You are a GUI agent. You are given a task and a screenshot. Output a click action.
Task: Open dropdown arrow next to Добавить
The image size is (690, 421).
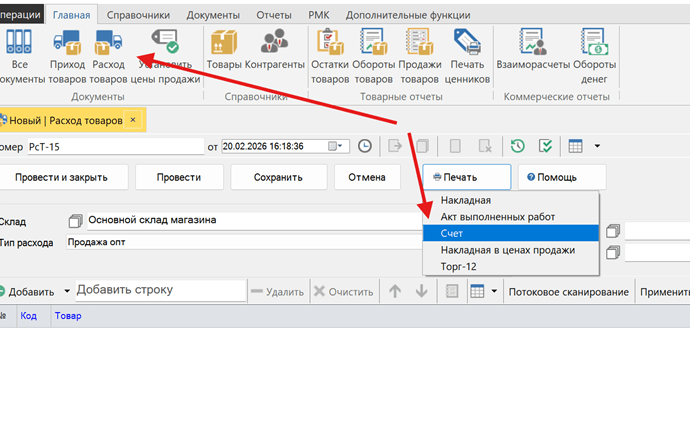coord(67,291)
